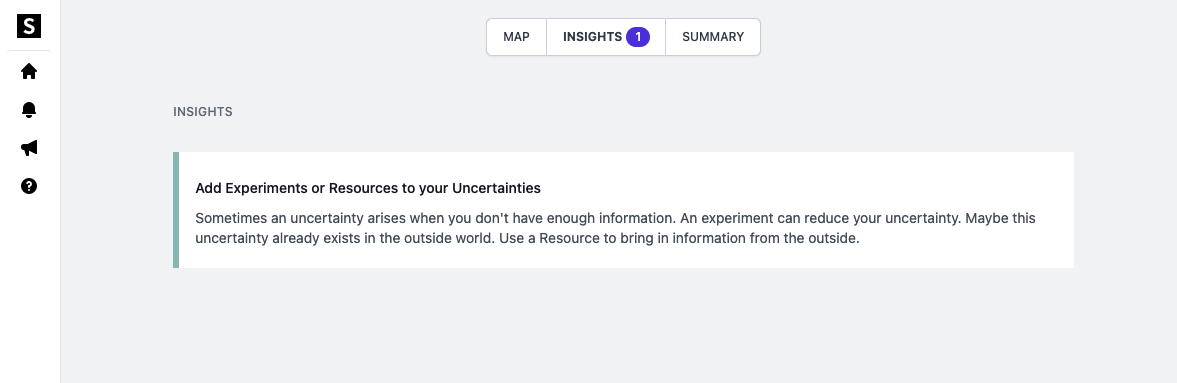Open help question mark icon
The height and width of the screenshot is (383, 1177).
pos(29,186)
